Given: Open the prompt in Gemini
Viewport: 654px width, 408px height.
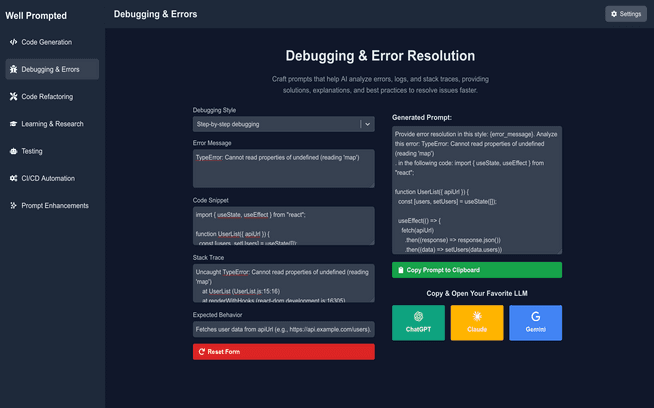Looking at the screenshot, I should (536, 322).
